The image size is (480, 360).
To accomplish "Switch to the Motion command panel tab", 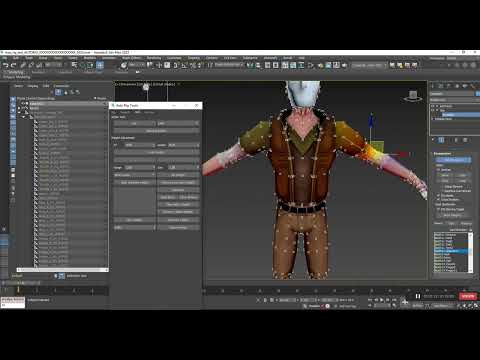I will point(457,86).
